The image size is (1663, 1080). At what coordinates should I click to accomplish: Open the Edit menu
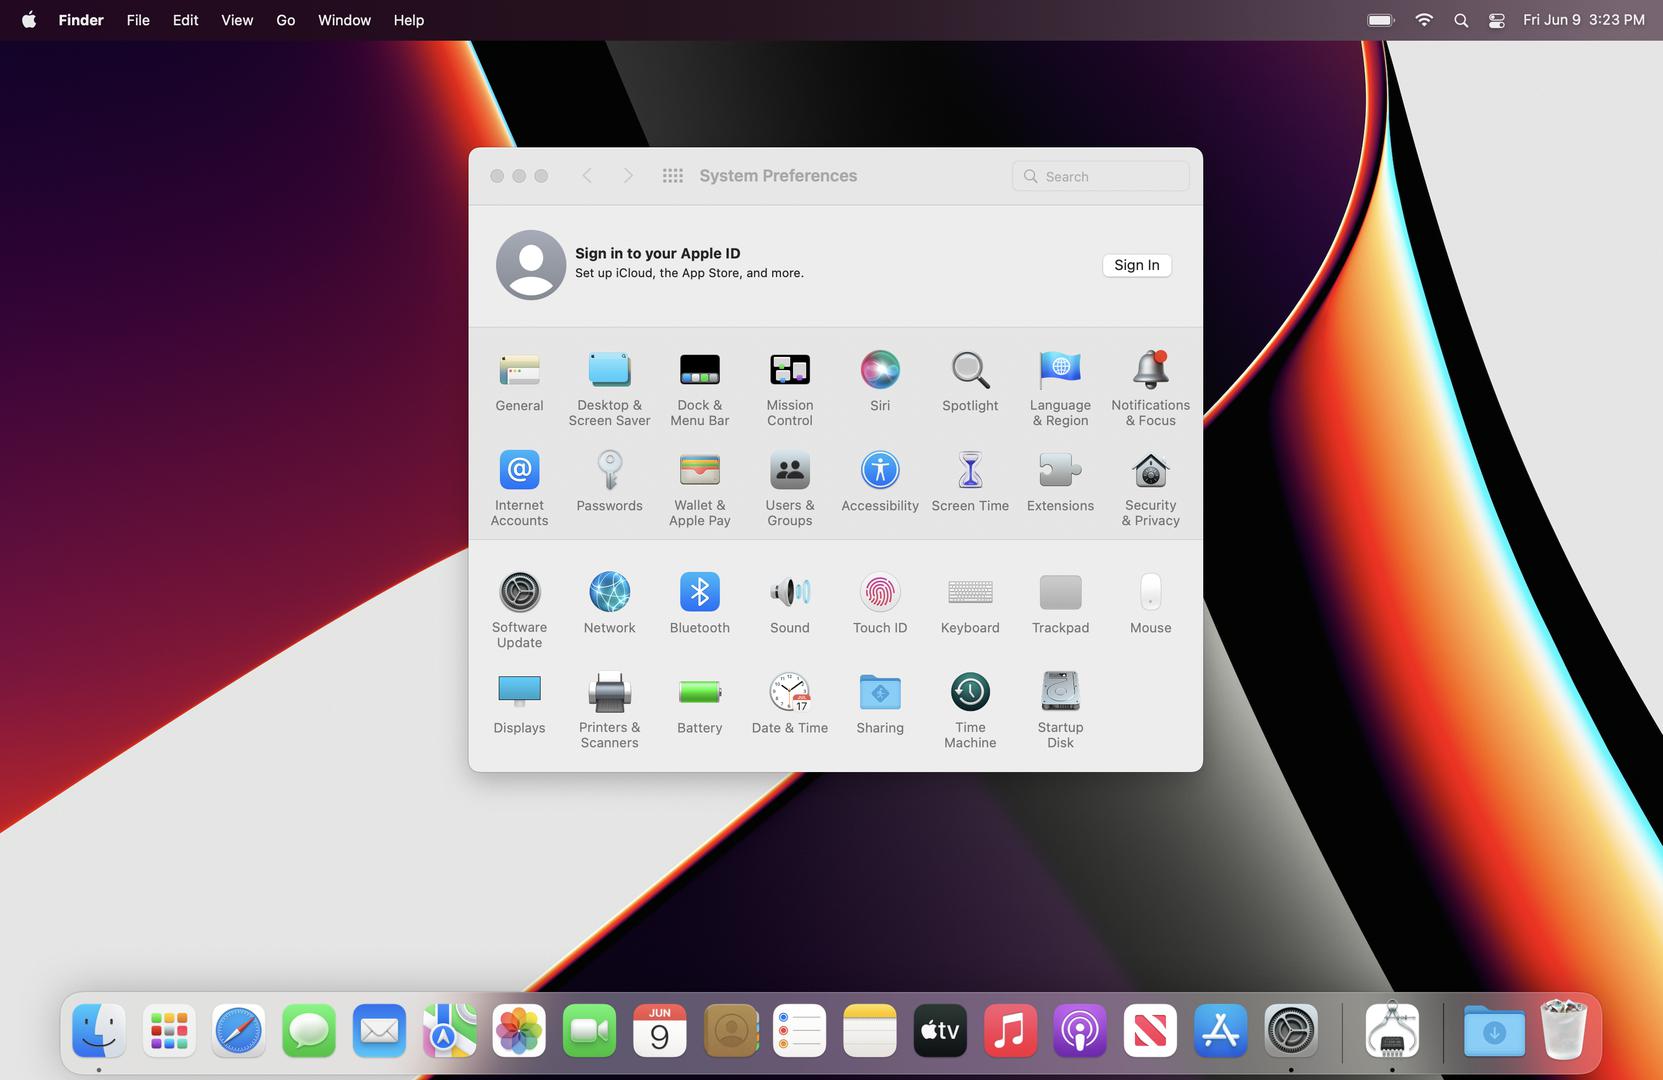pyautogui.click(x=185, y=20)
